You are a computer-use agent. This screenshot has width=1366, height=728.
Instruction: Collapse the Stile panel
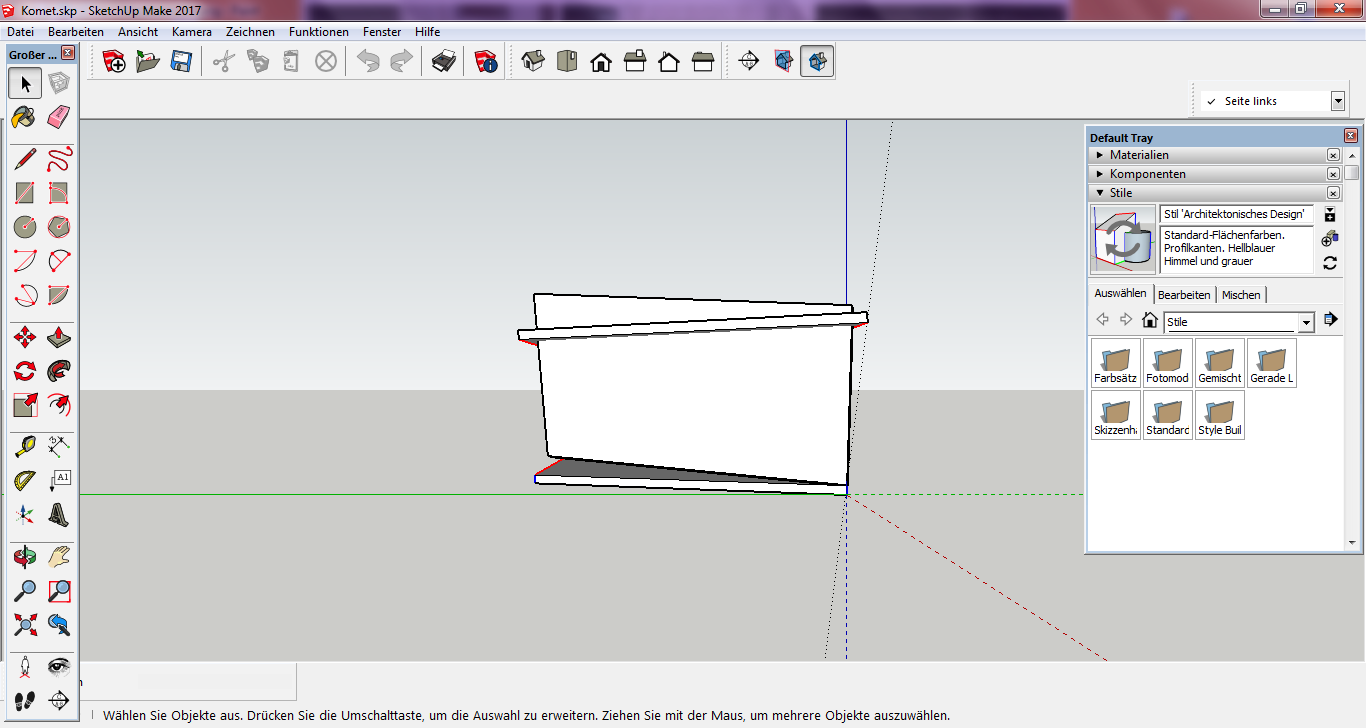1119,193
